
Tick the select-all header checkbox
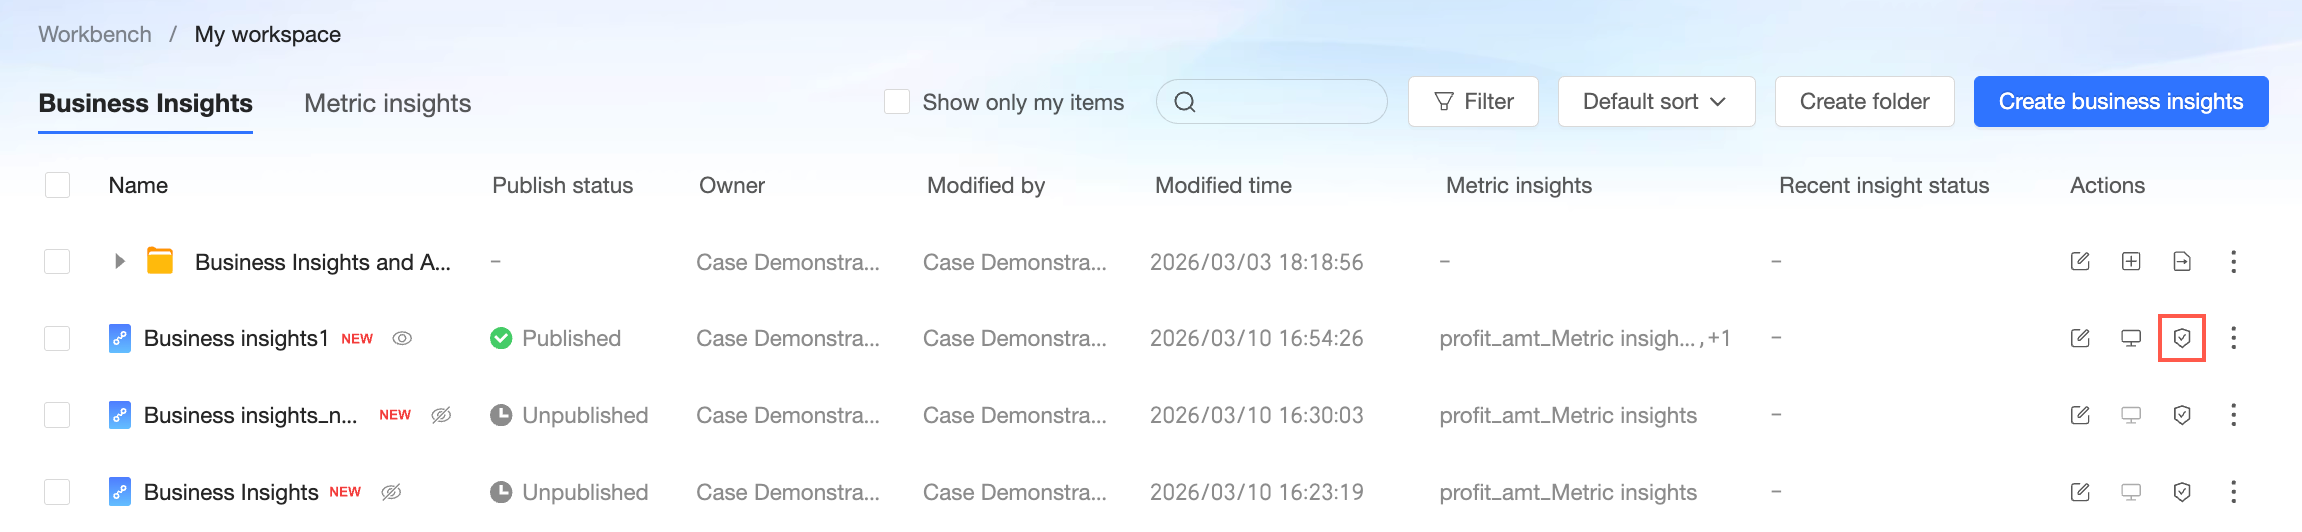(57, 185)
